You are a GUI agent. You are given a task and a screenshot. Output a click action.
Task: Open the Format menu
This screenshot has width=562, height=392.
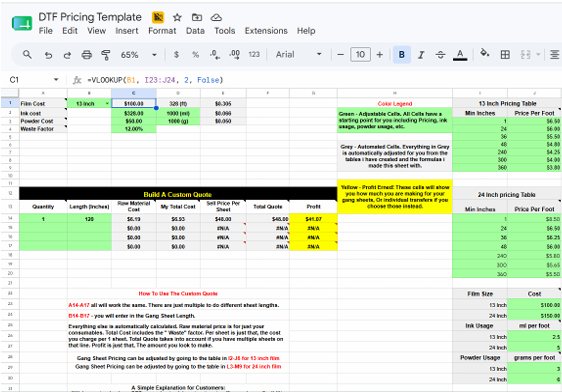(x=162, y=31)
